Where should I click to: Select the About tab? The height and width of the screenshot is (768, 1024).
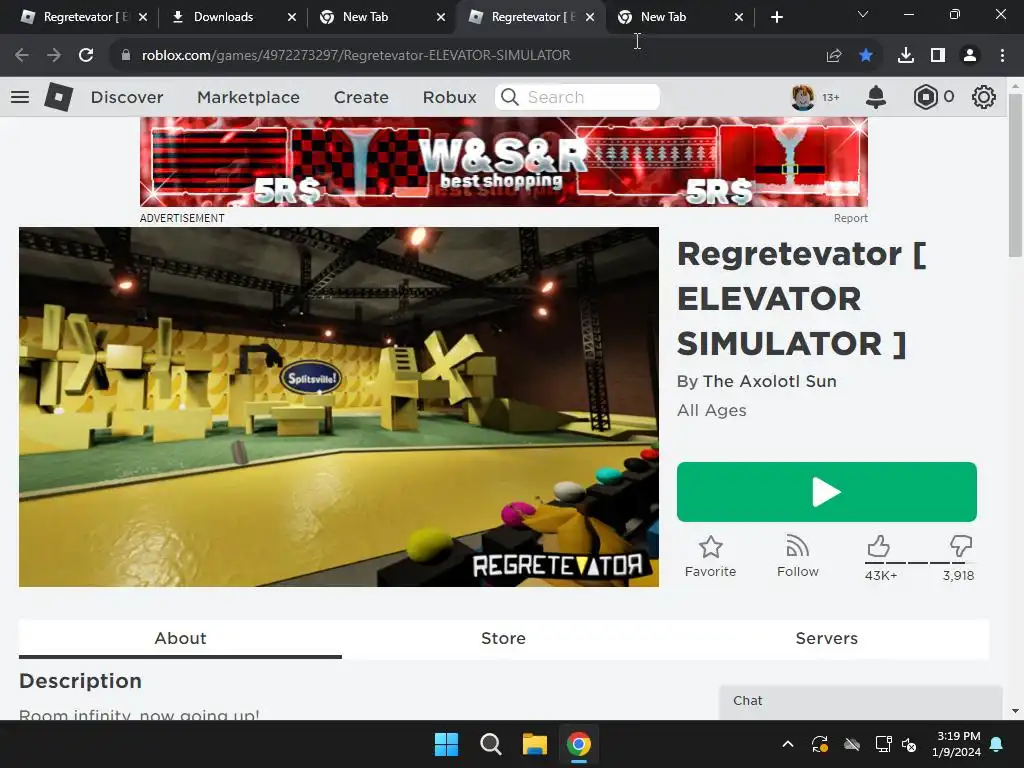pyautogui.click(x=180, y=638)
